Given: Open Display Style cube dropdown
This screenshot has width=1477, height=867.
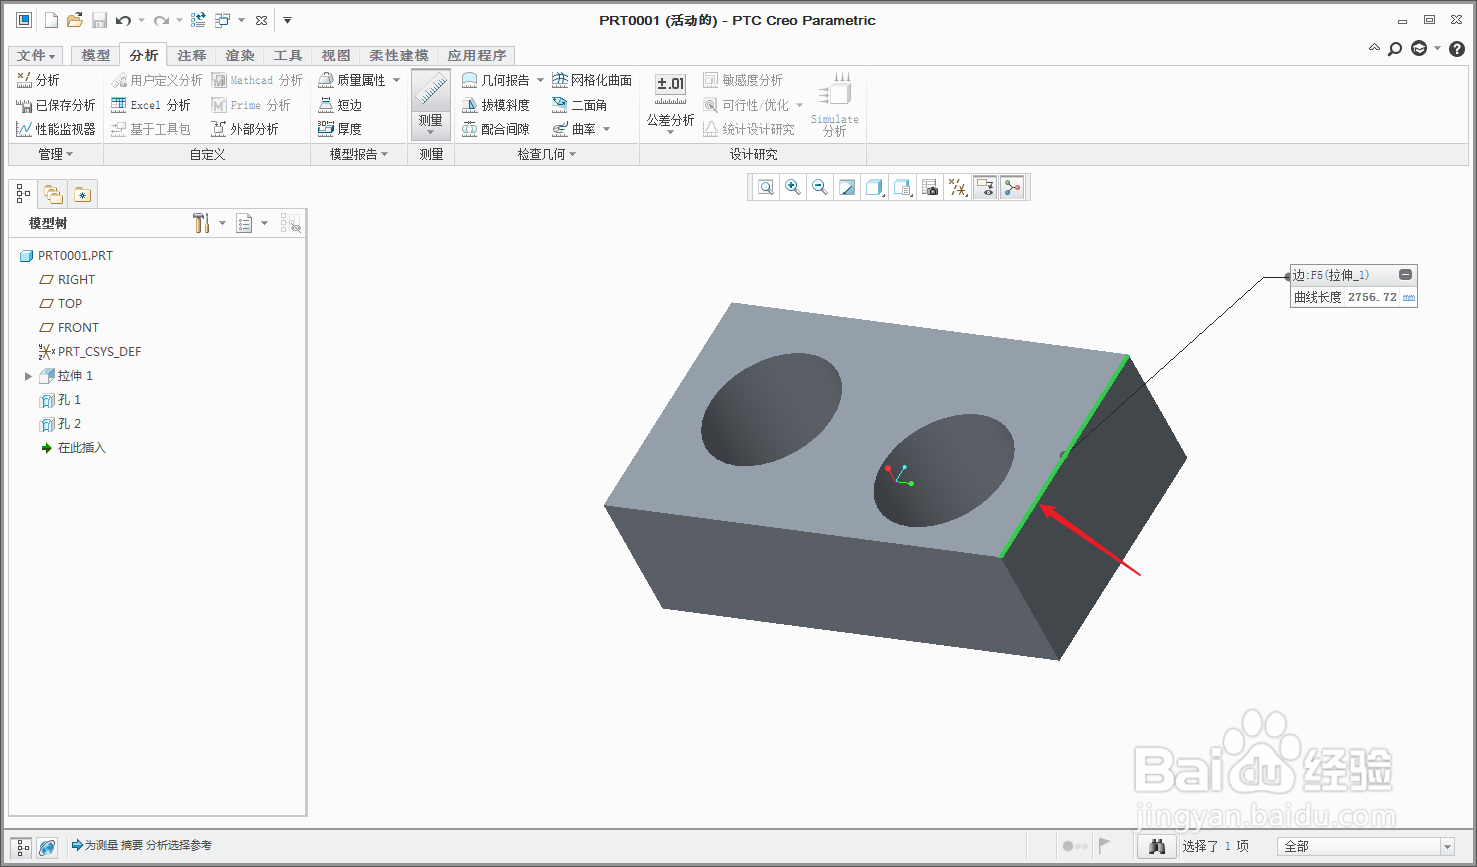Looking at the screenshot, I should tap(875, 187).
